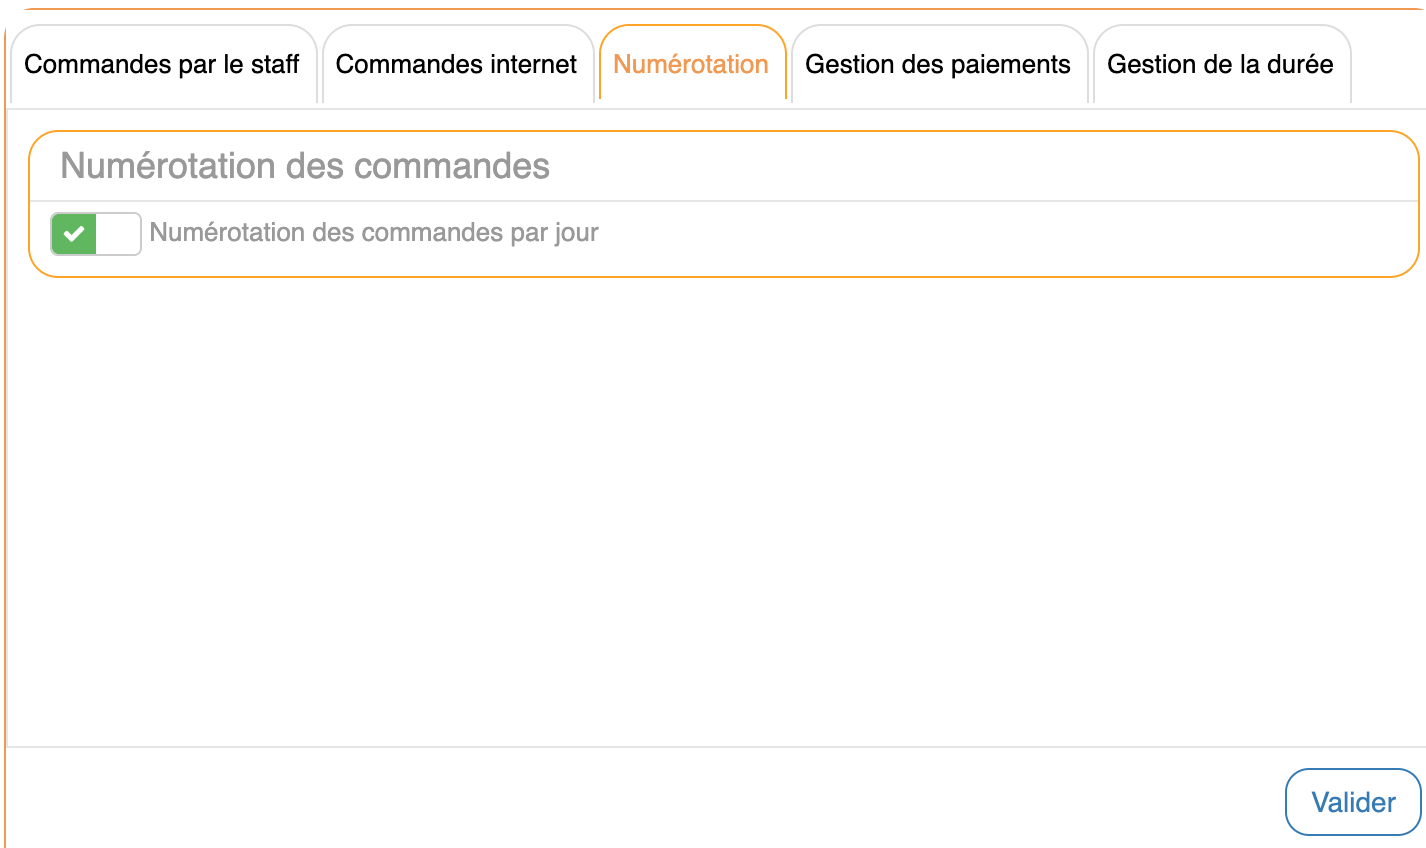Click the green checkmark icon
The height and width of the screenshot is (848, 1426).
(x=74, y=234)
